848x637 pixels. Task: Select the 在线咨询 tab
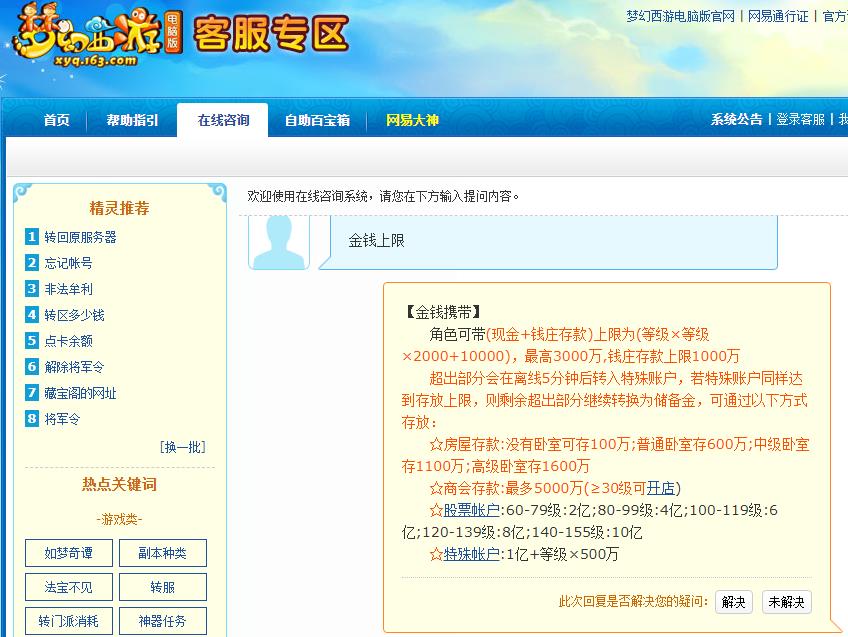[x=223, y=120]
